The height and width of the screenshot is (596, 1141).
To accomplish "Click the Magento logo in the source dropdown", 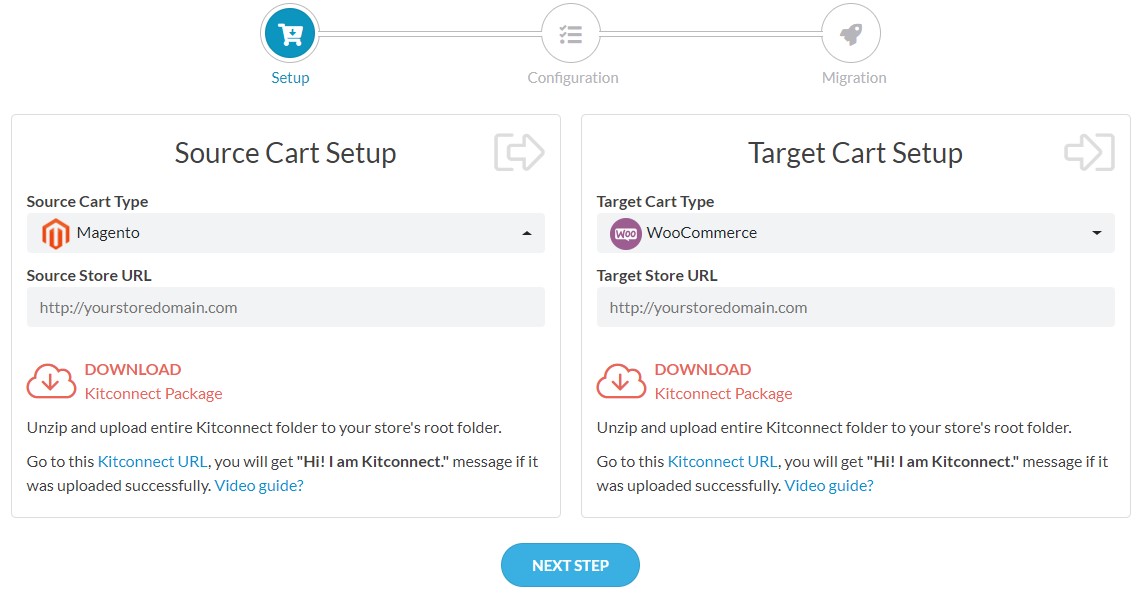I will 55,234.
